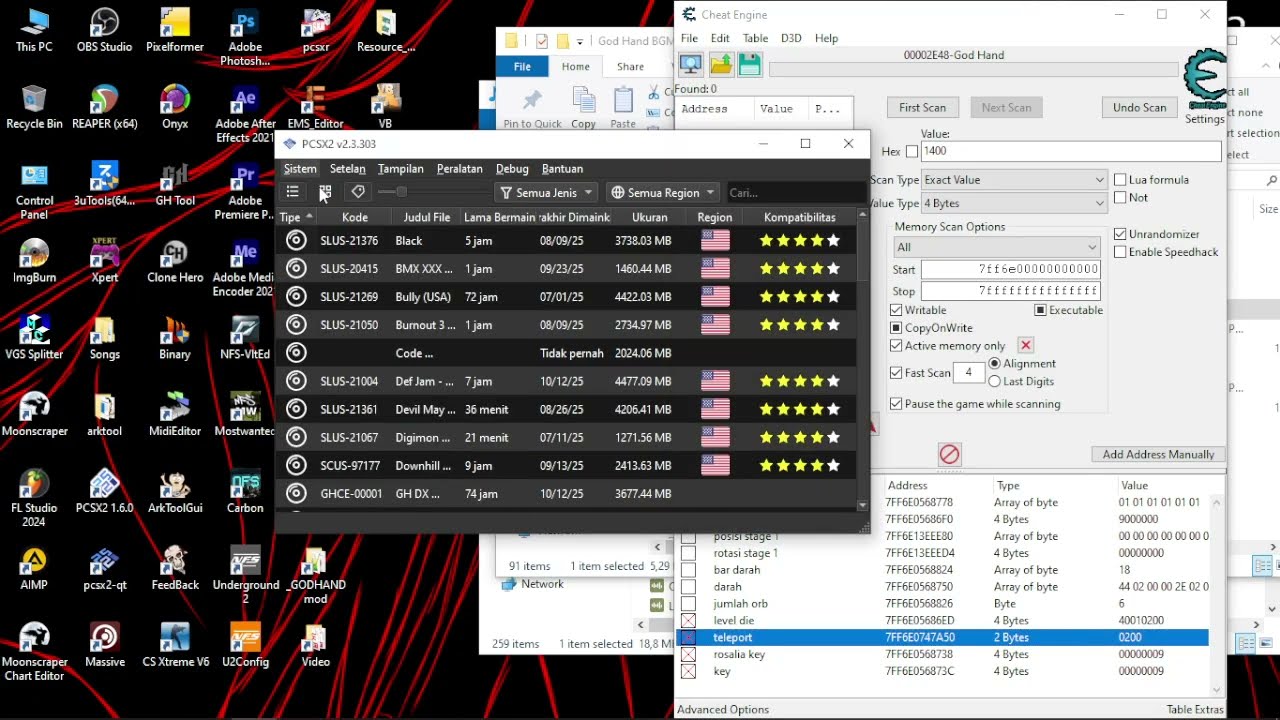Screen dimensions: 1280x720
Task: Toggle the Hex checkbox in Cheat Engine
Action: (911, 151)
